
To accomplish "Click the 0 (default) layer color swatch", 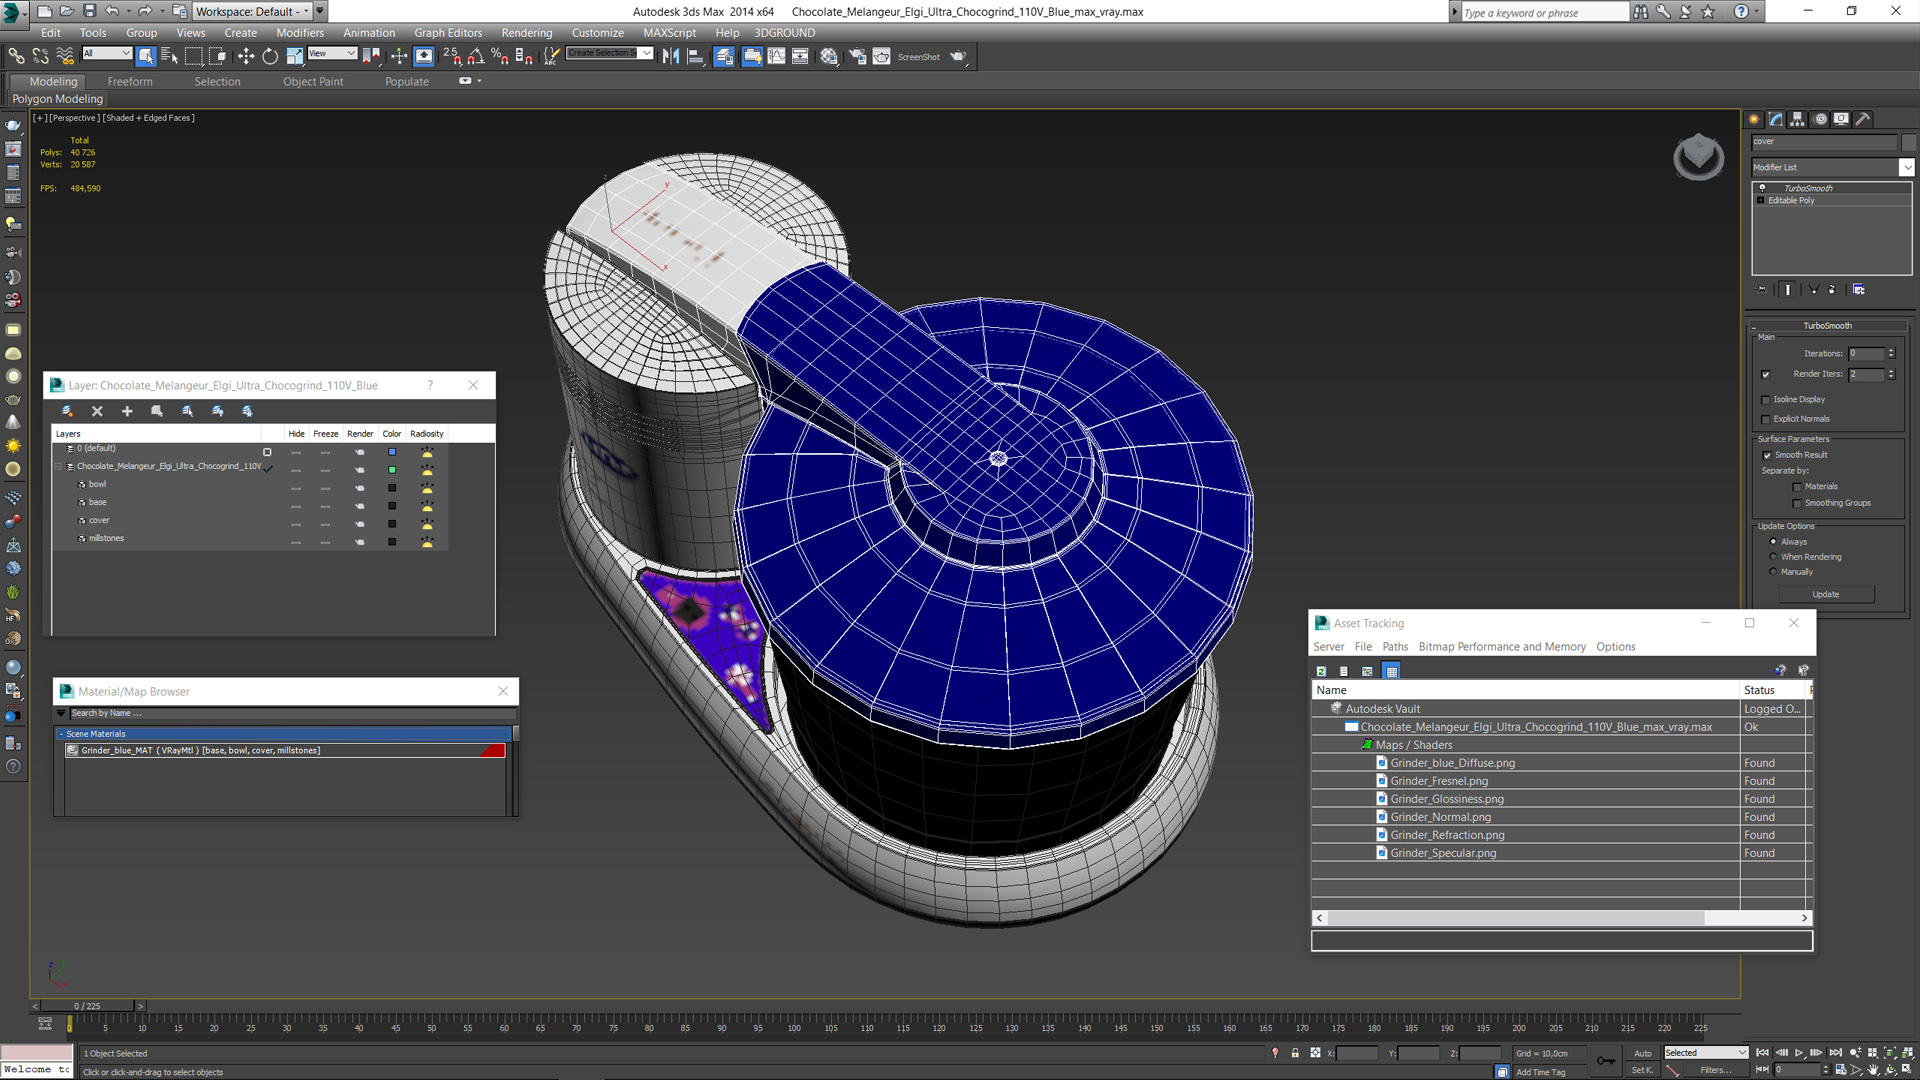I will [392, 452].
